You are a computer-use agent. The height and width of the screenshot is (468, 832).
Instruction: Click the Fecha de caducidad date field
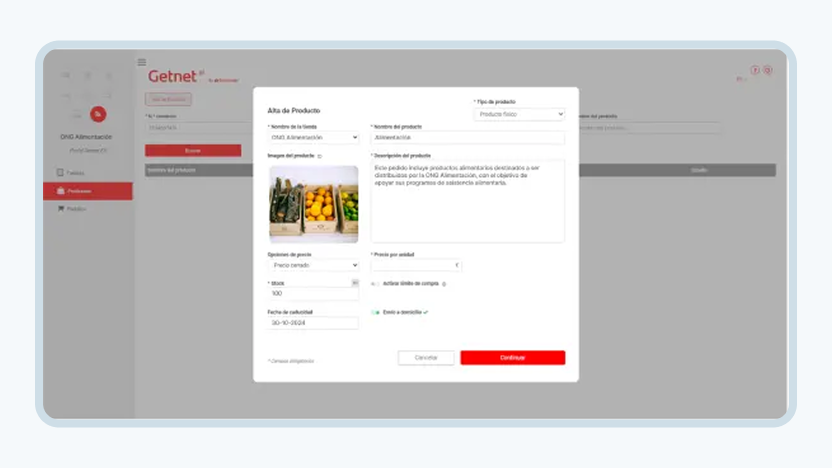coord(313,323)
